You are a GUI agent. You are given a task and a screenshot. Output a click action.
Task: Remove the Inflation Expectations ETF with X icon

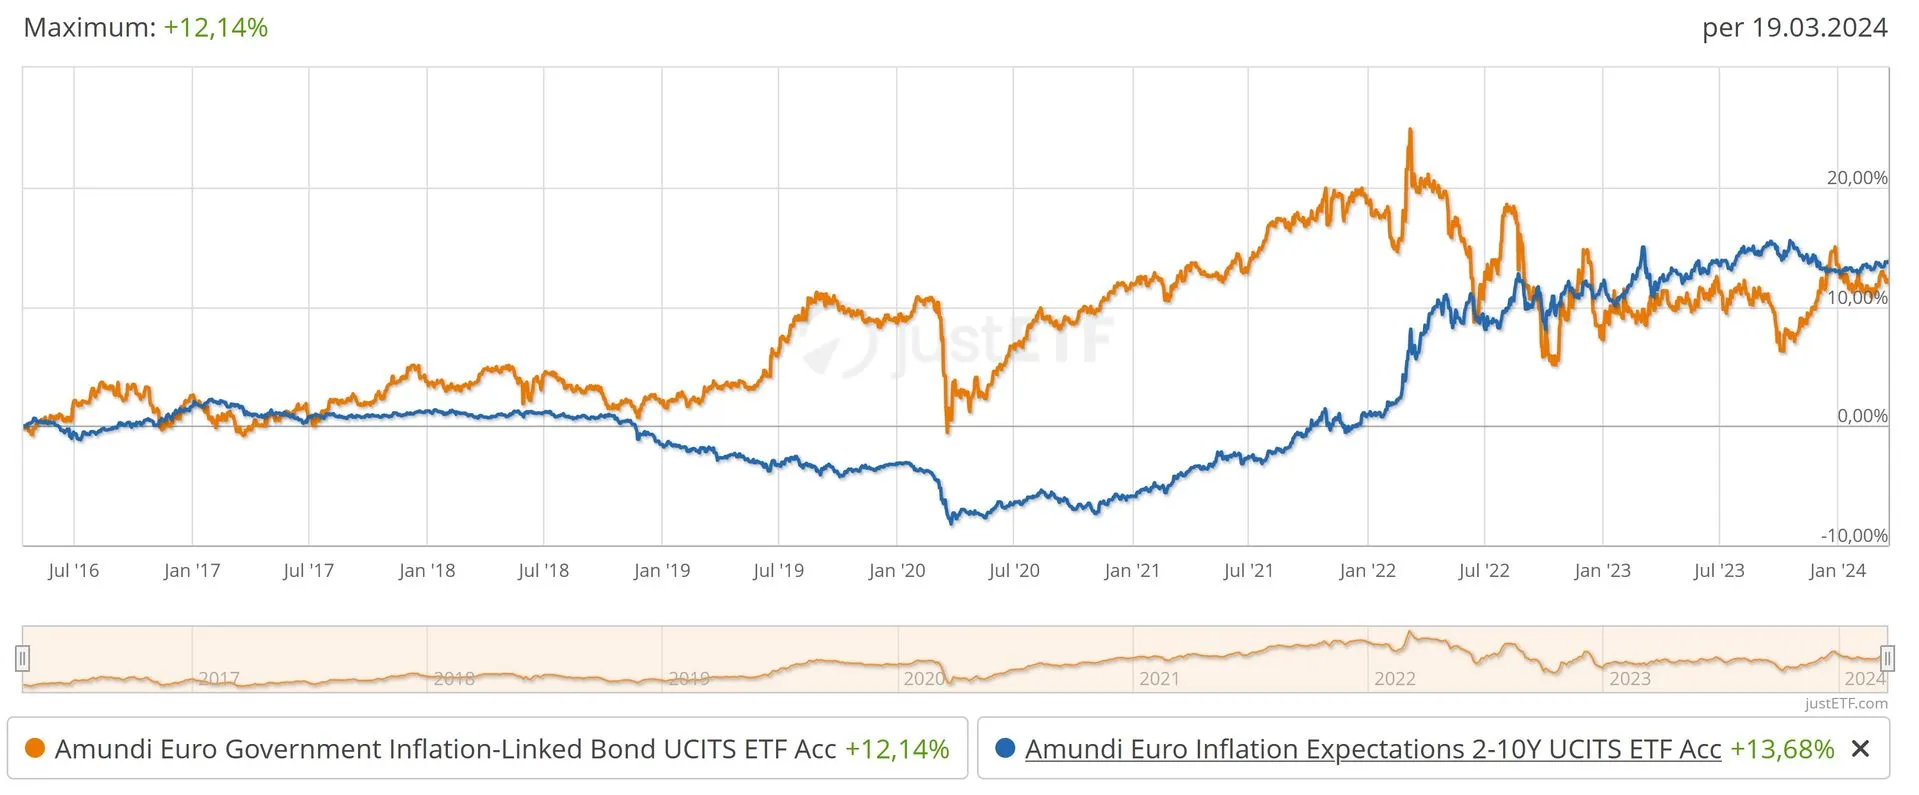tap(1860, 748)
